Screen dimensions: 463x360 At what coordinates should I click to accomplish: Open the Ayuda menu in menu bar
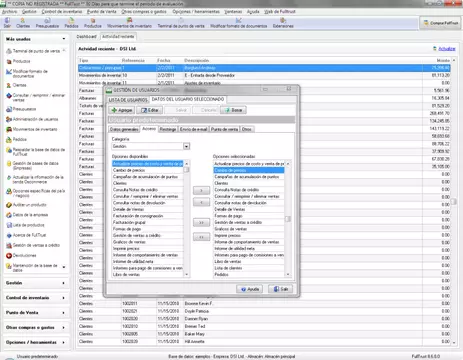coord(253,12)
